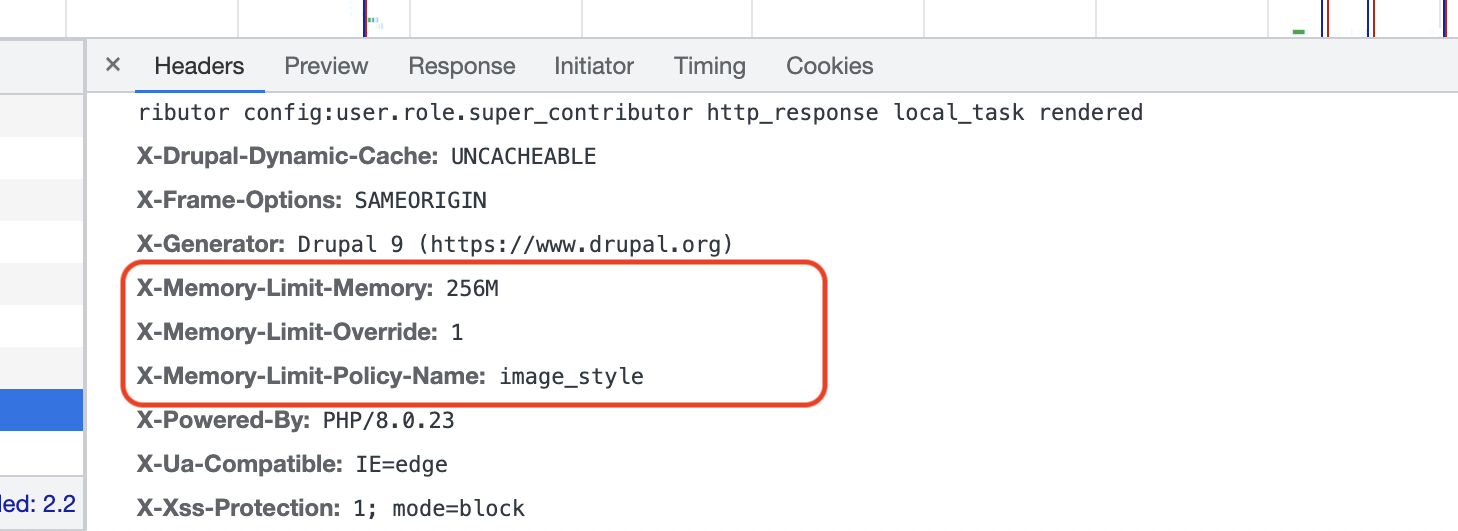Click the SAMEORIGIN header value

click(420, 200)
